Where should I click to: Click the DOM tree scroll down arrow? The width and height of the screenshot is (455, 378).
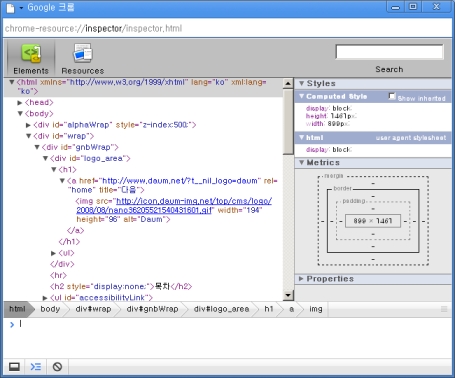288,295
